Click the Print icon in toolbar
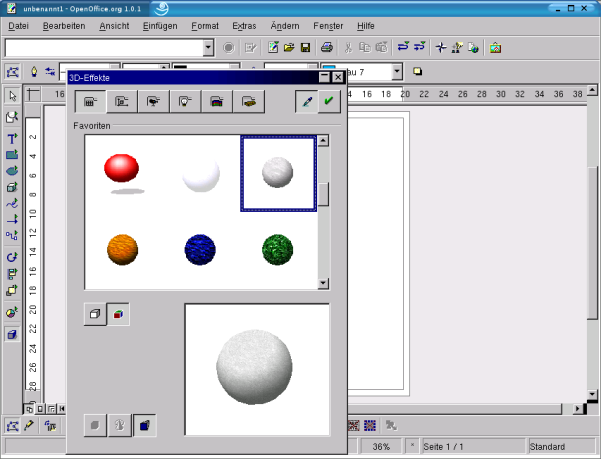The width and height of the screenshot is (601, 459). coord(326,47)
